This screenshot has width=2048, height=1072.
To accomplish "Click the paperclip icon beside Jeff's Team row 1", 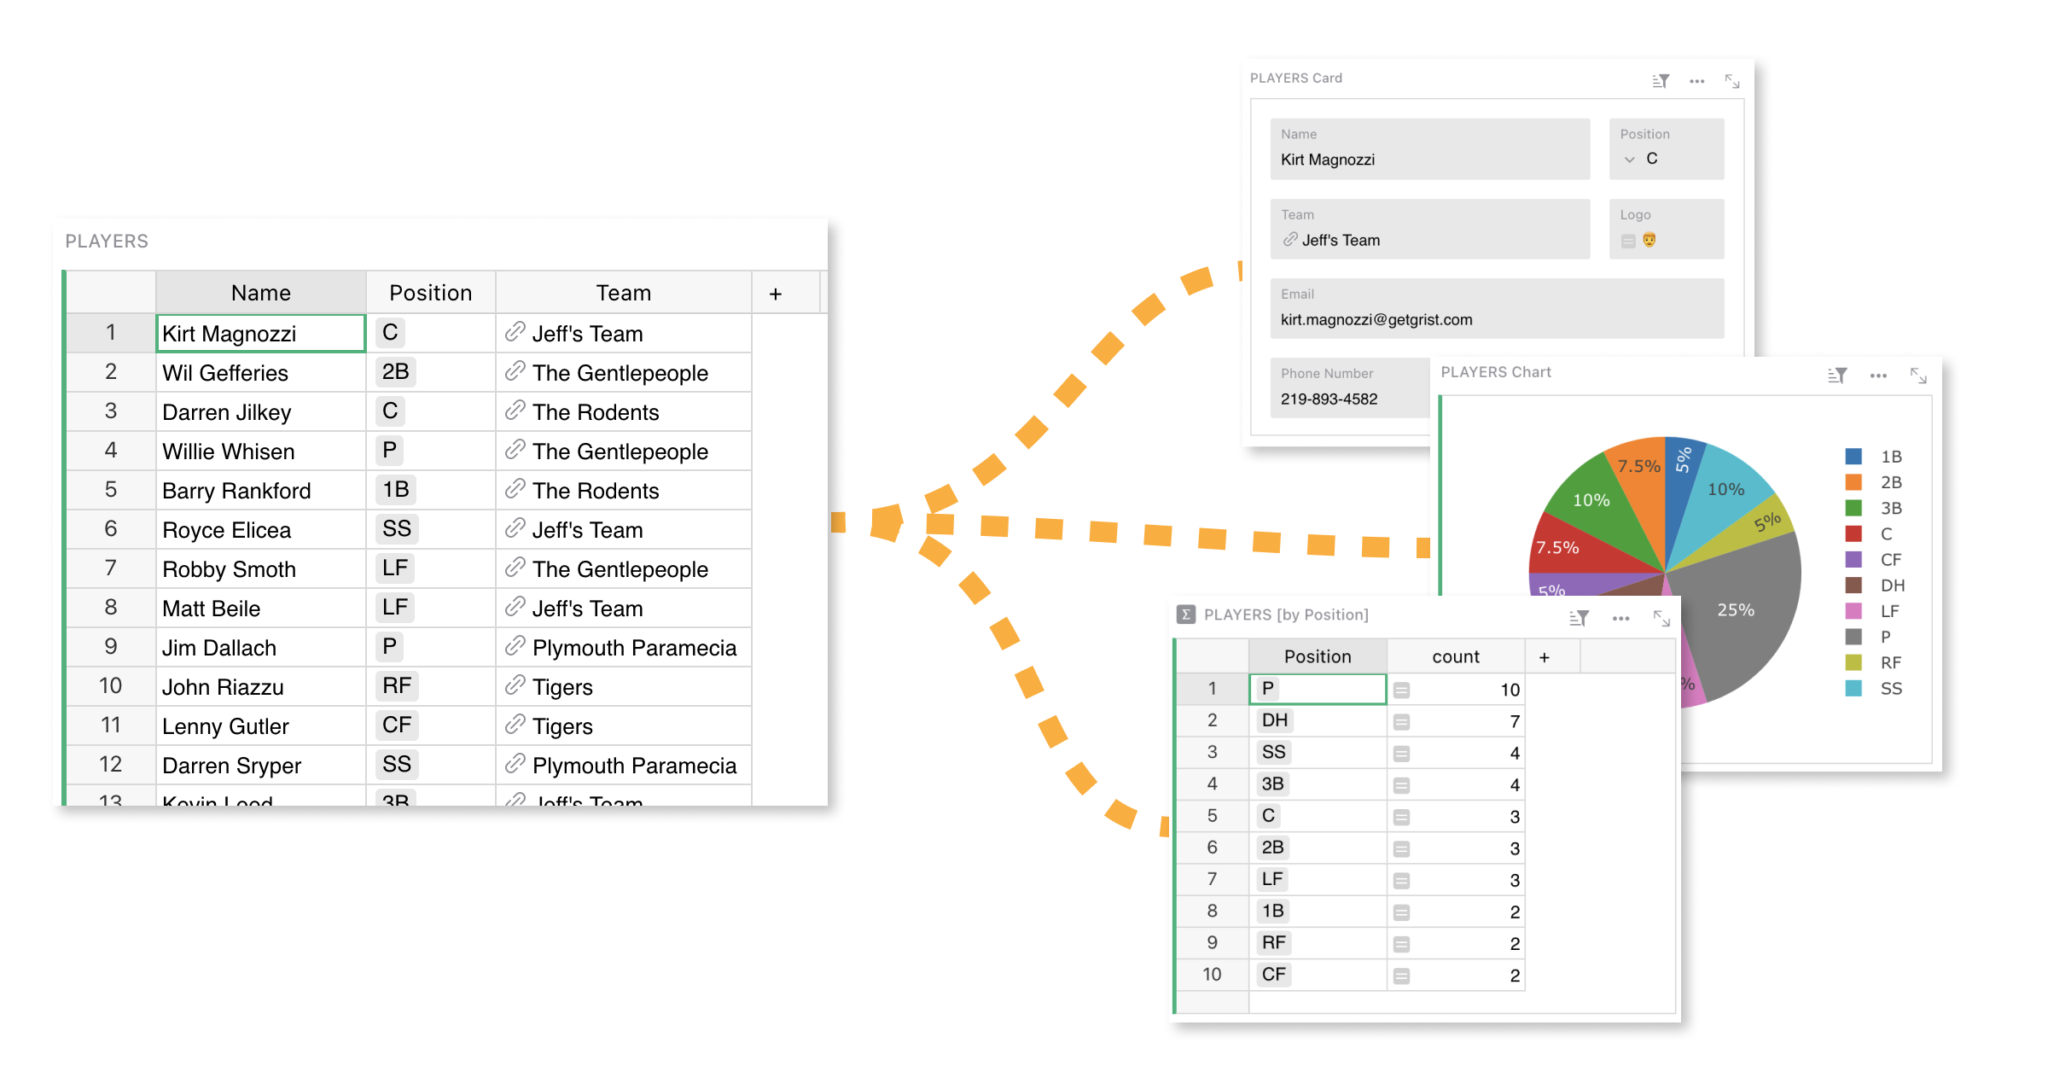I will click(516, 333).
